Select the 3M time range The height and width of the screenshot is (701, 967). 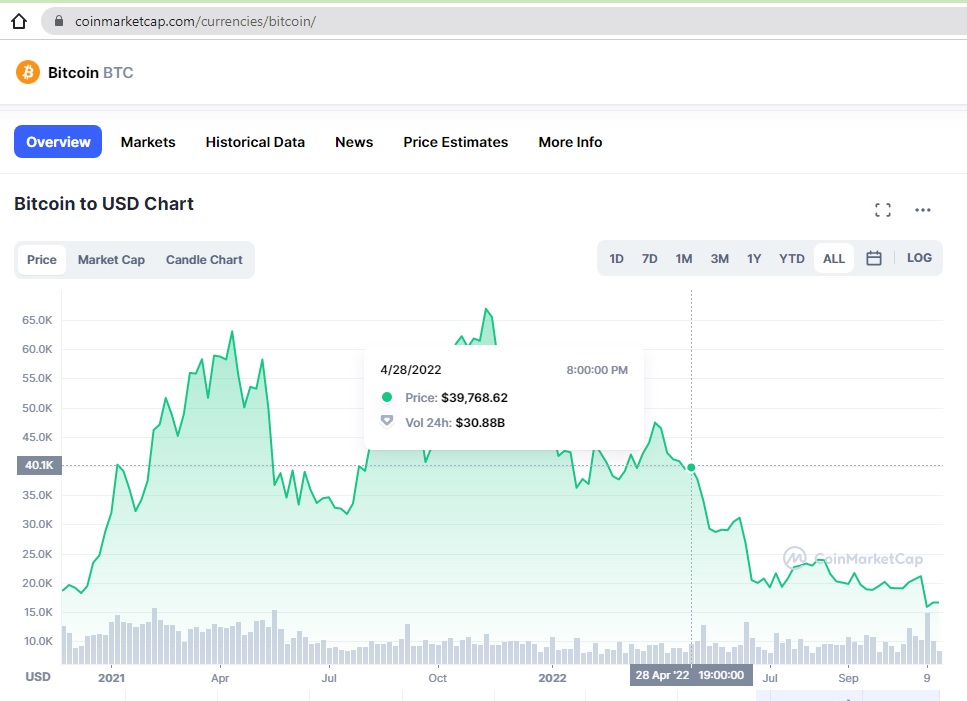pos(719,258)
